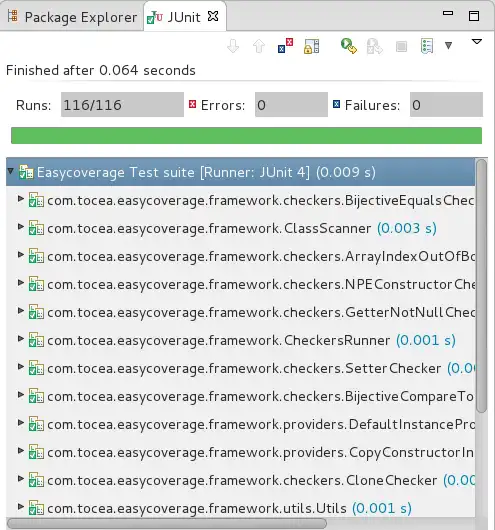The image size is (495, 530).
Task: Expand the ClassScanner test node
Action: 21,227
